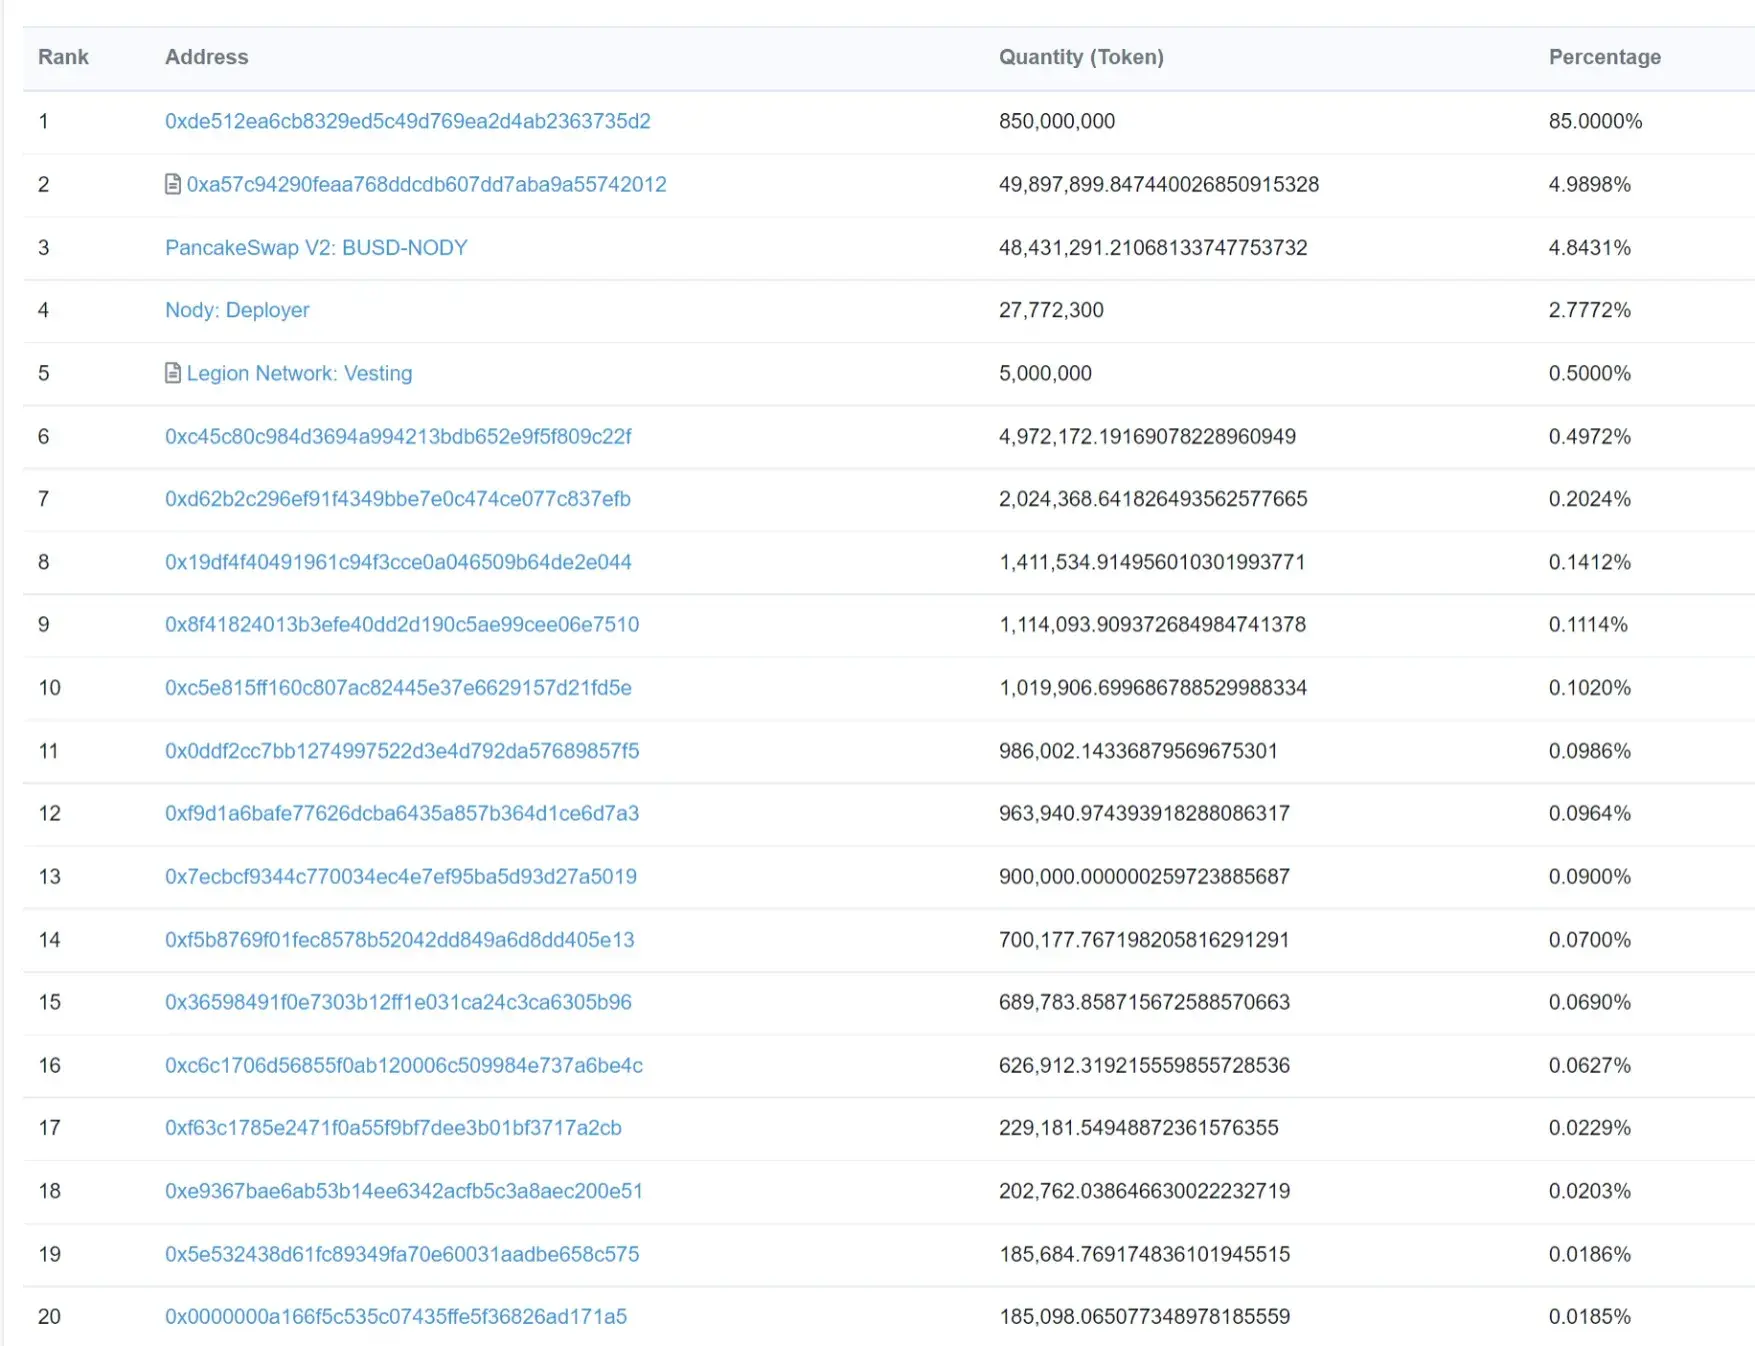Open address 0xde512ea6cb8329ed5c49d769ea2d4ab2363735d2
This screenshot has height=1346, width=1755.
click(x=408, y=121)
